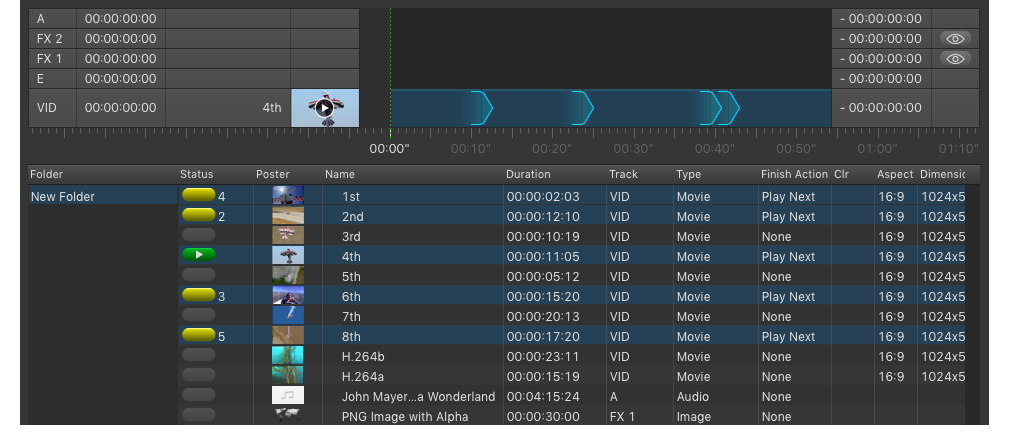1009x445 pixels.
Task: Click gray status pill of 3rd movie
Action: coord(199,235)
